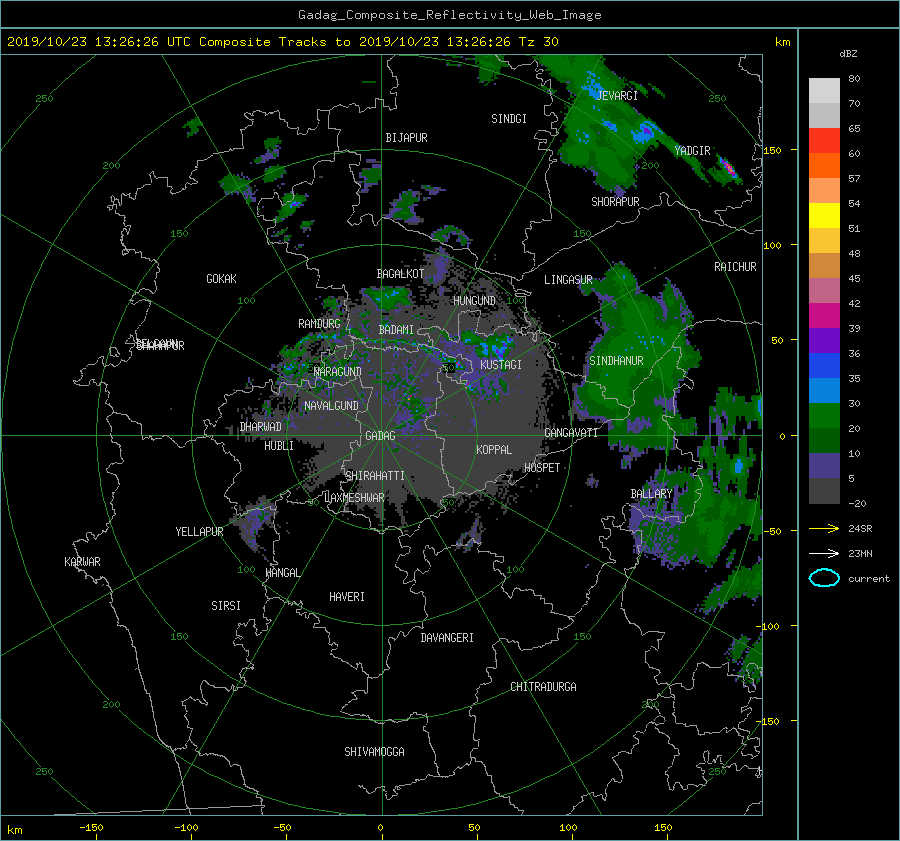Click the LINGASUR city label
Viewport: 900px width, 841px height.
568,280
